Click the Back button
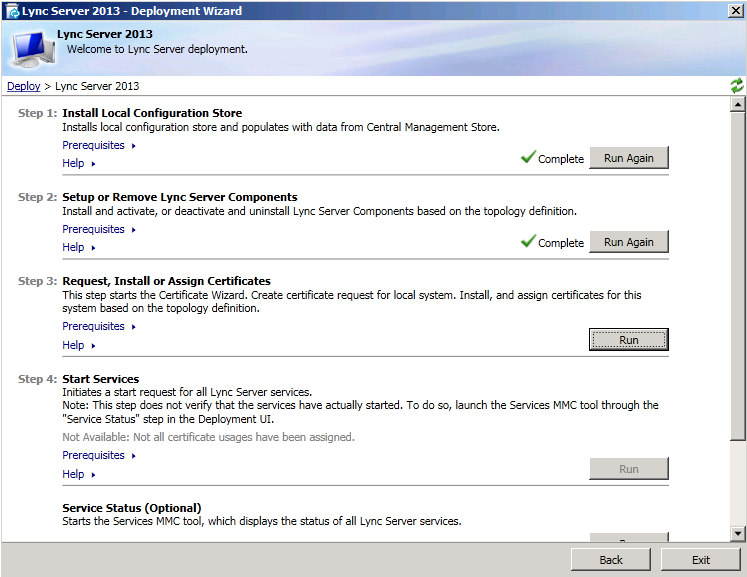This screenshot has width=747, height=577. (611, 559)
